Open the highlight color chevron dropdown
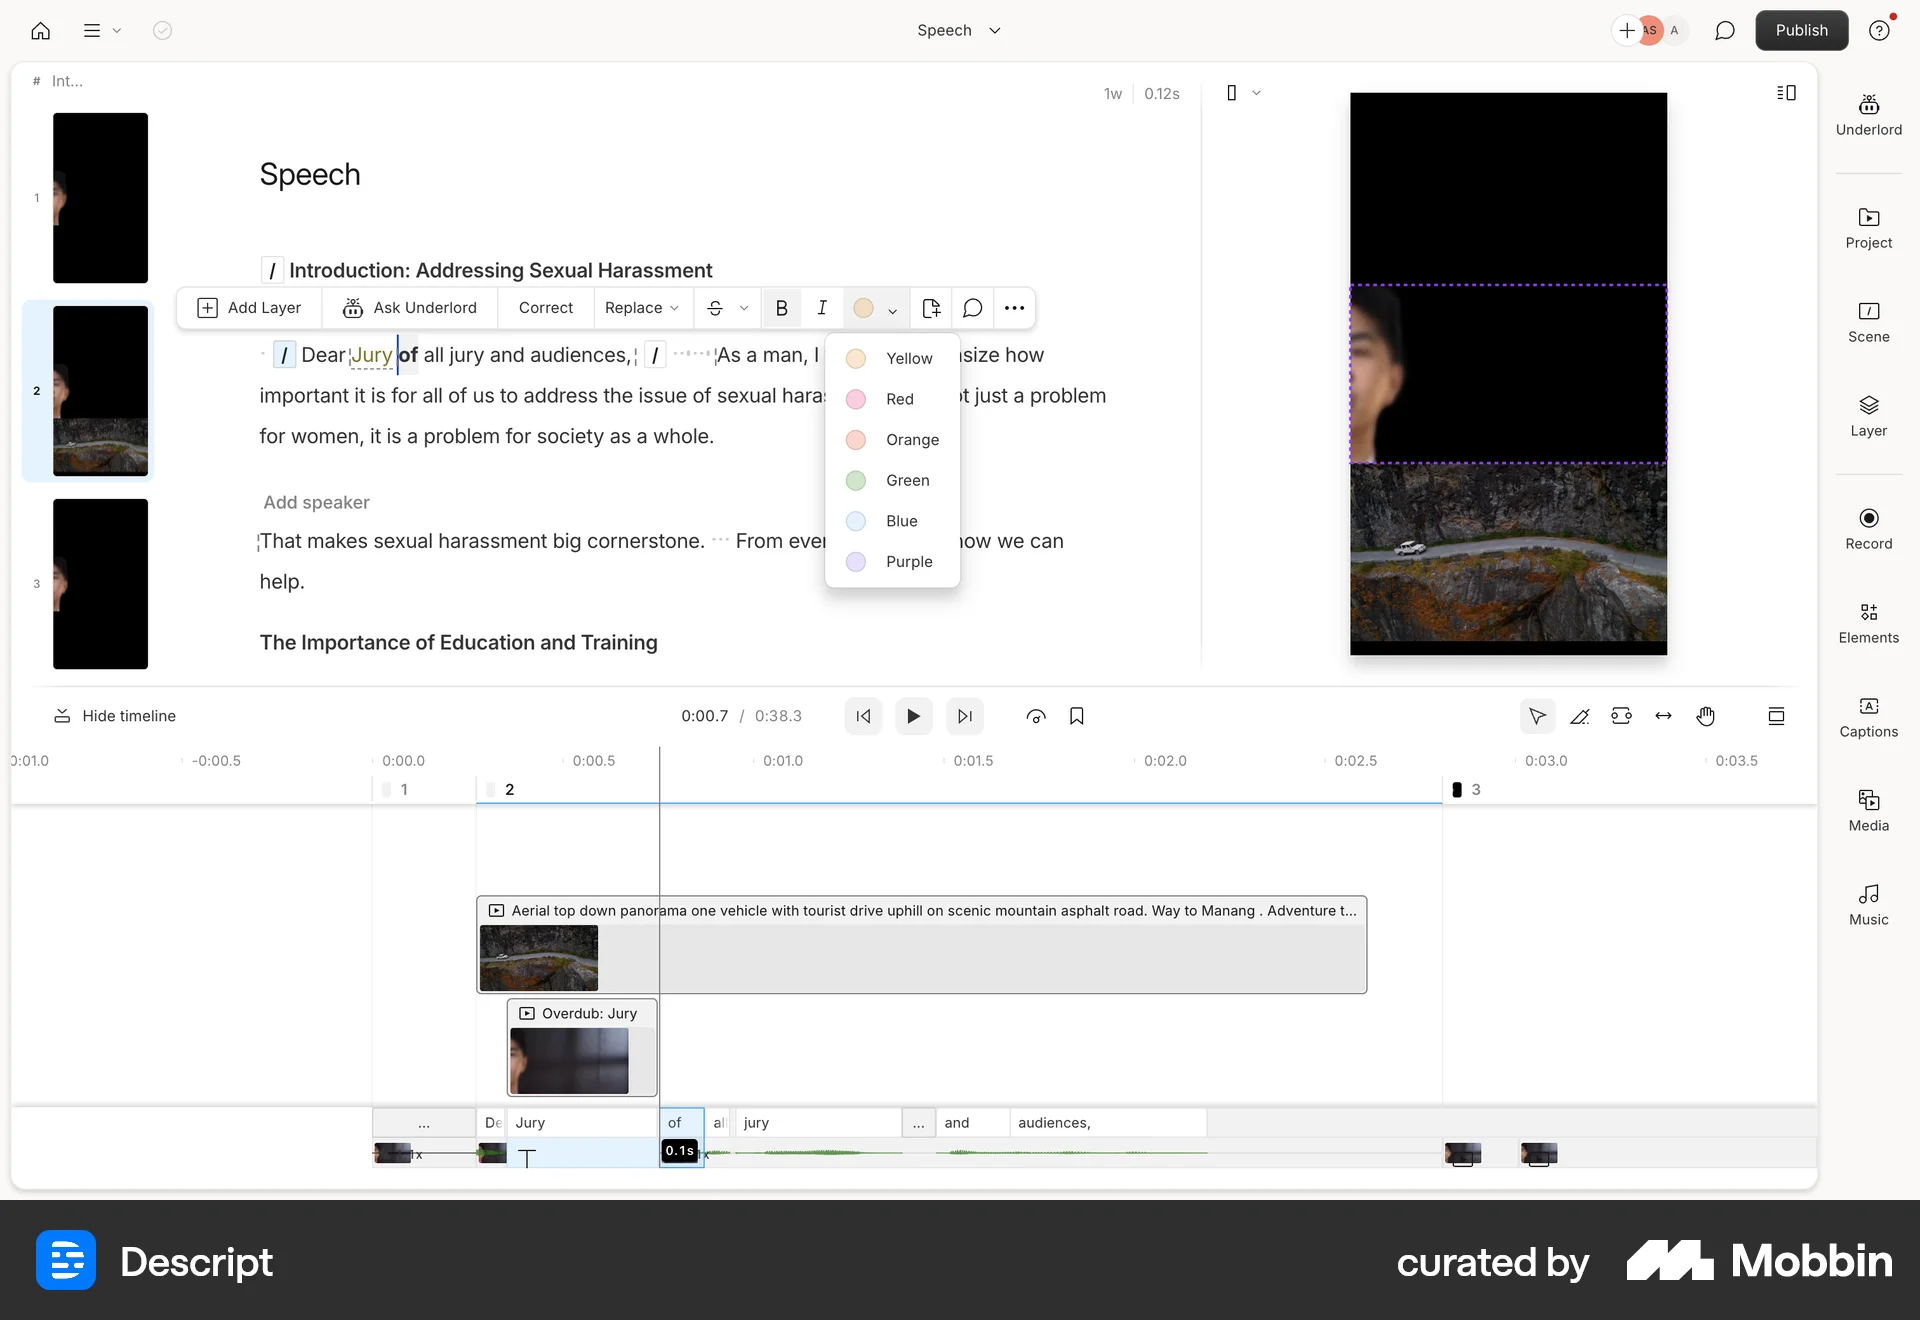Viewport: 1920px width, 1320px height. pos(891,310)
